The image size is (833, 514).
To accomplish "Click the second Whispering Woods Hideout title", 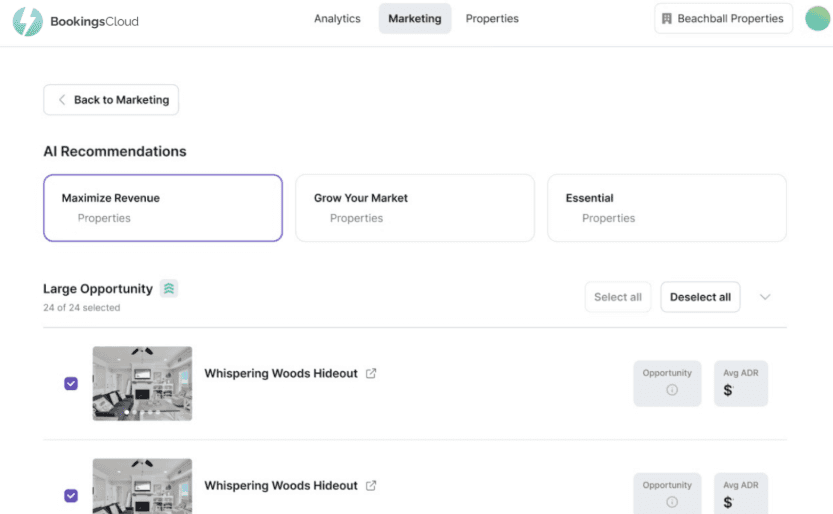I will (x=281, y=485).
